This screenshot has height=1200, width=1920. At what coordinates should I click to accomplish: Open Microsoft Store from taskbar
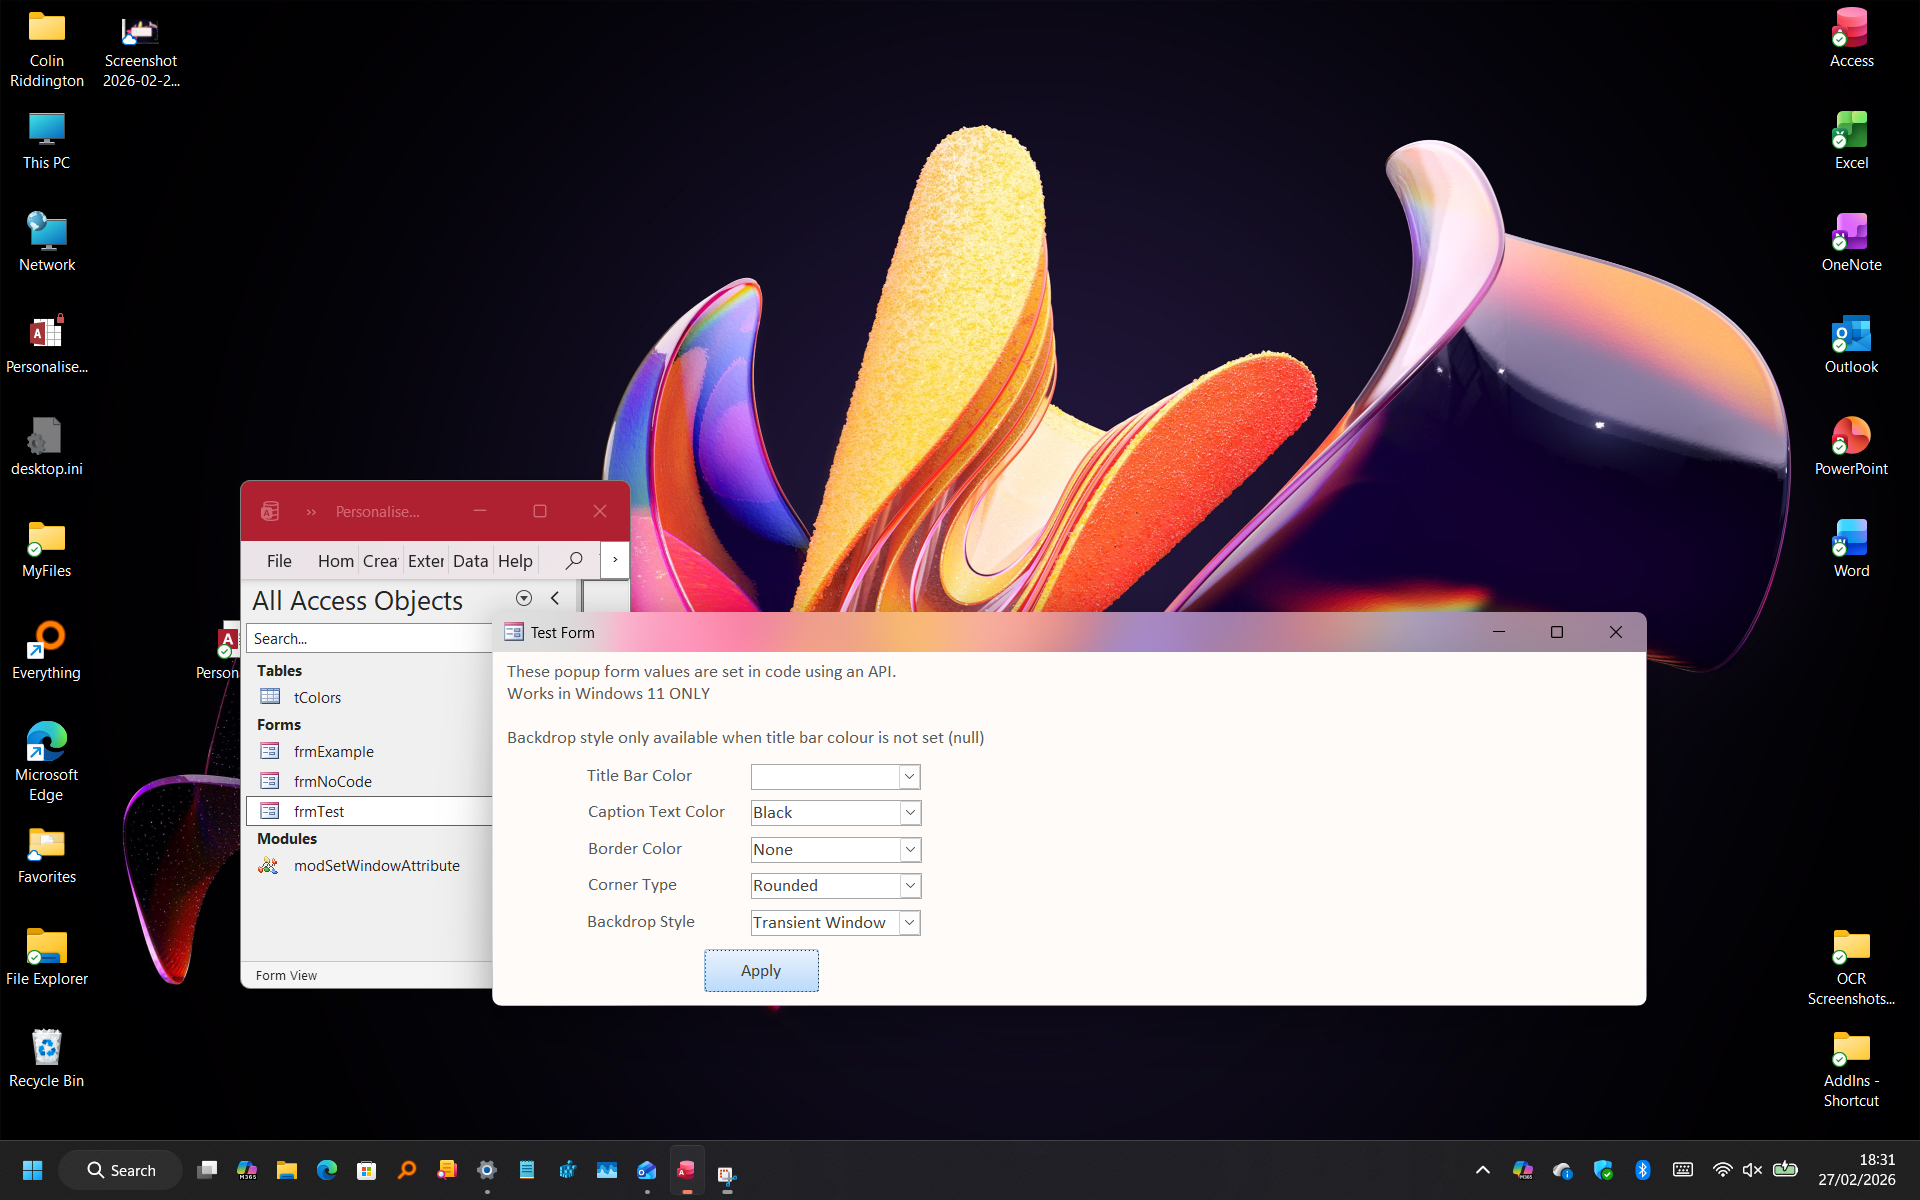[367, 1170]
